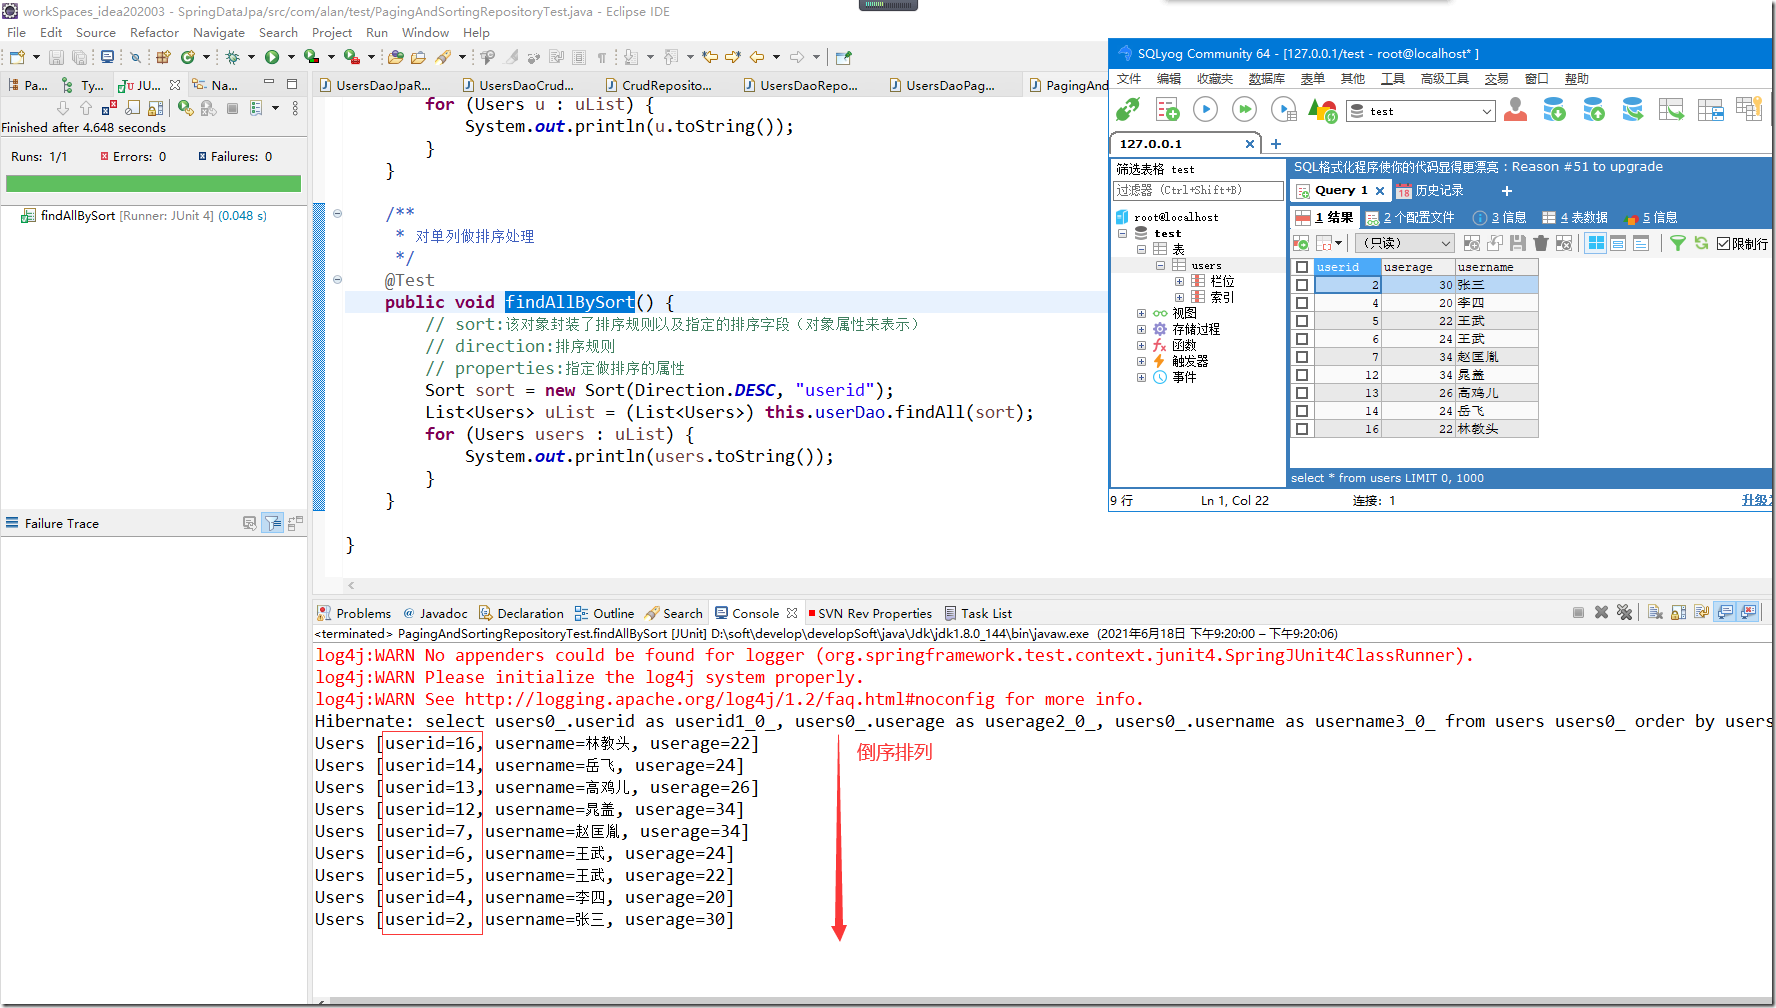Click Eclipse Back navigation yellow arrow
This screenshot has width=1776, height=1008.
[x=758, y=57]
